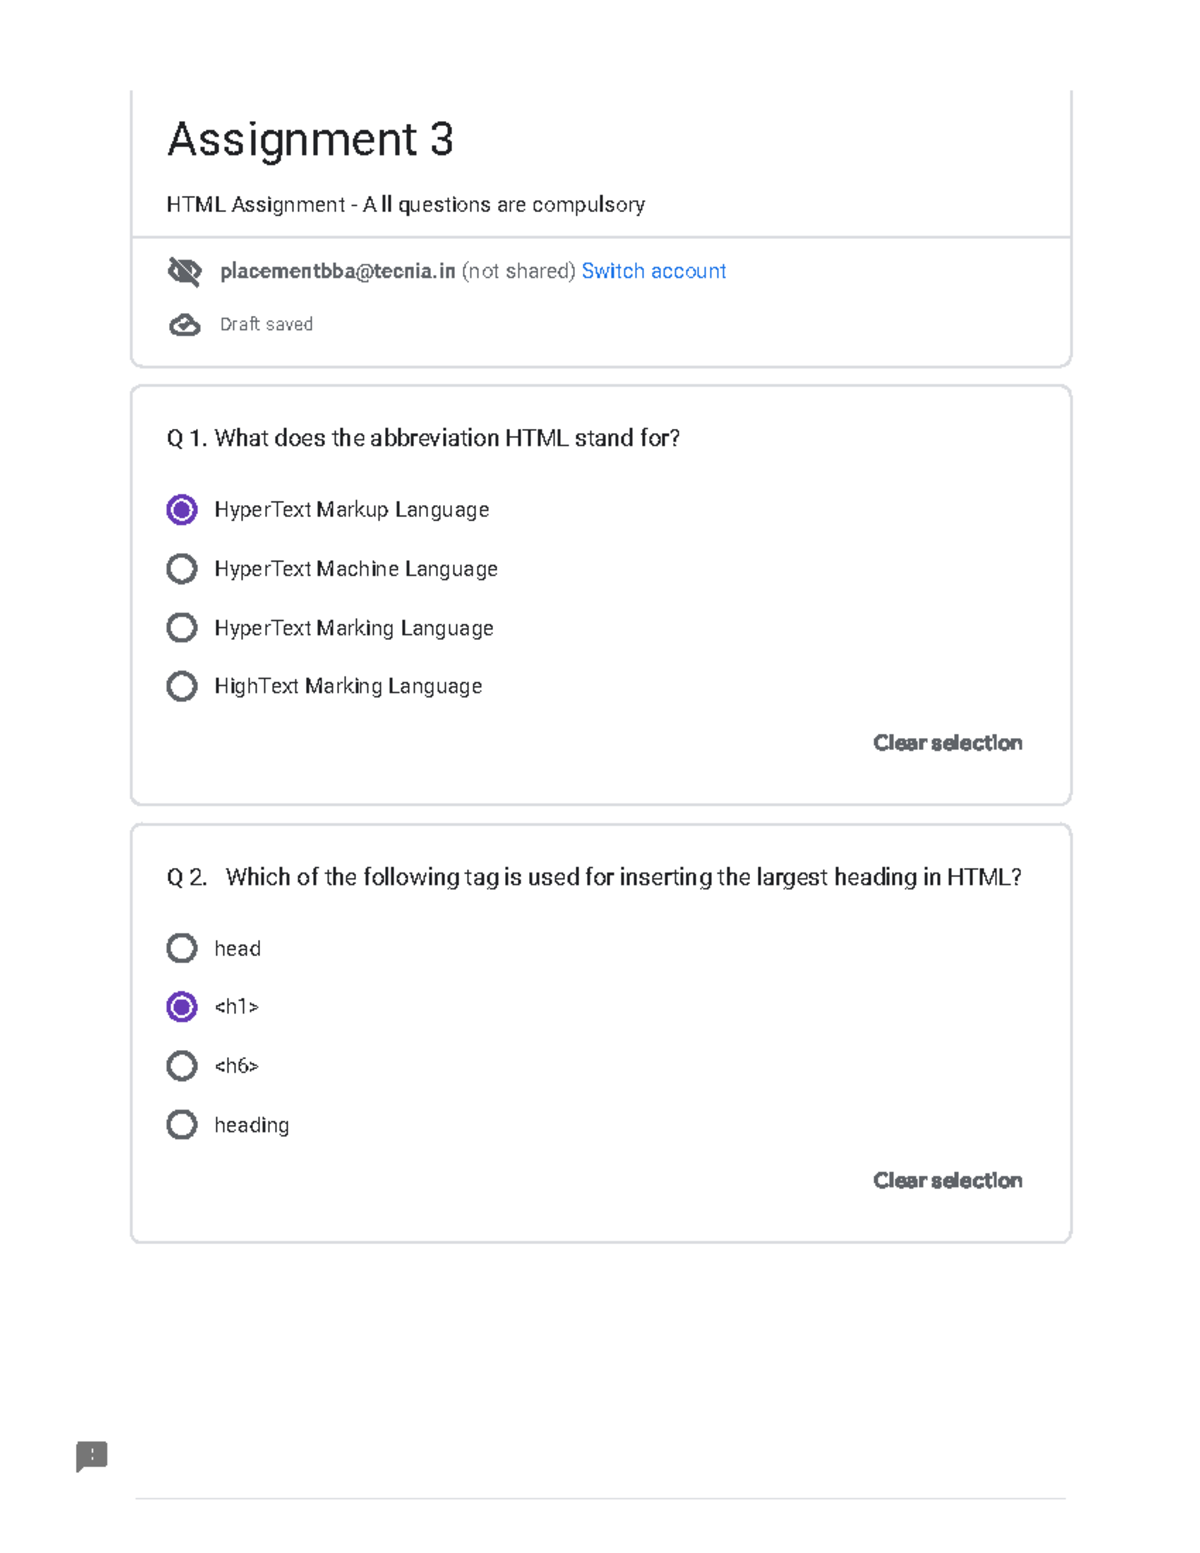This screenshot has width=1200, height=1553.
Task: Click the Q 1 HTML abbreviation question text
Action: [x=423, y=438]
